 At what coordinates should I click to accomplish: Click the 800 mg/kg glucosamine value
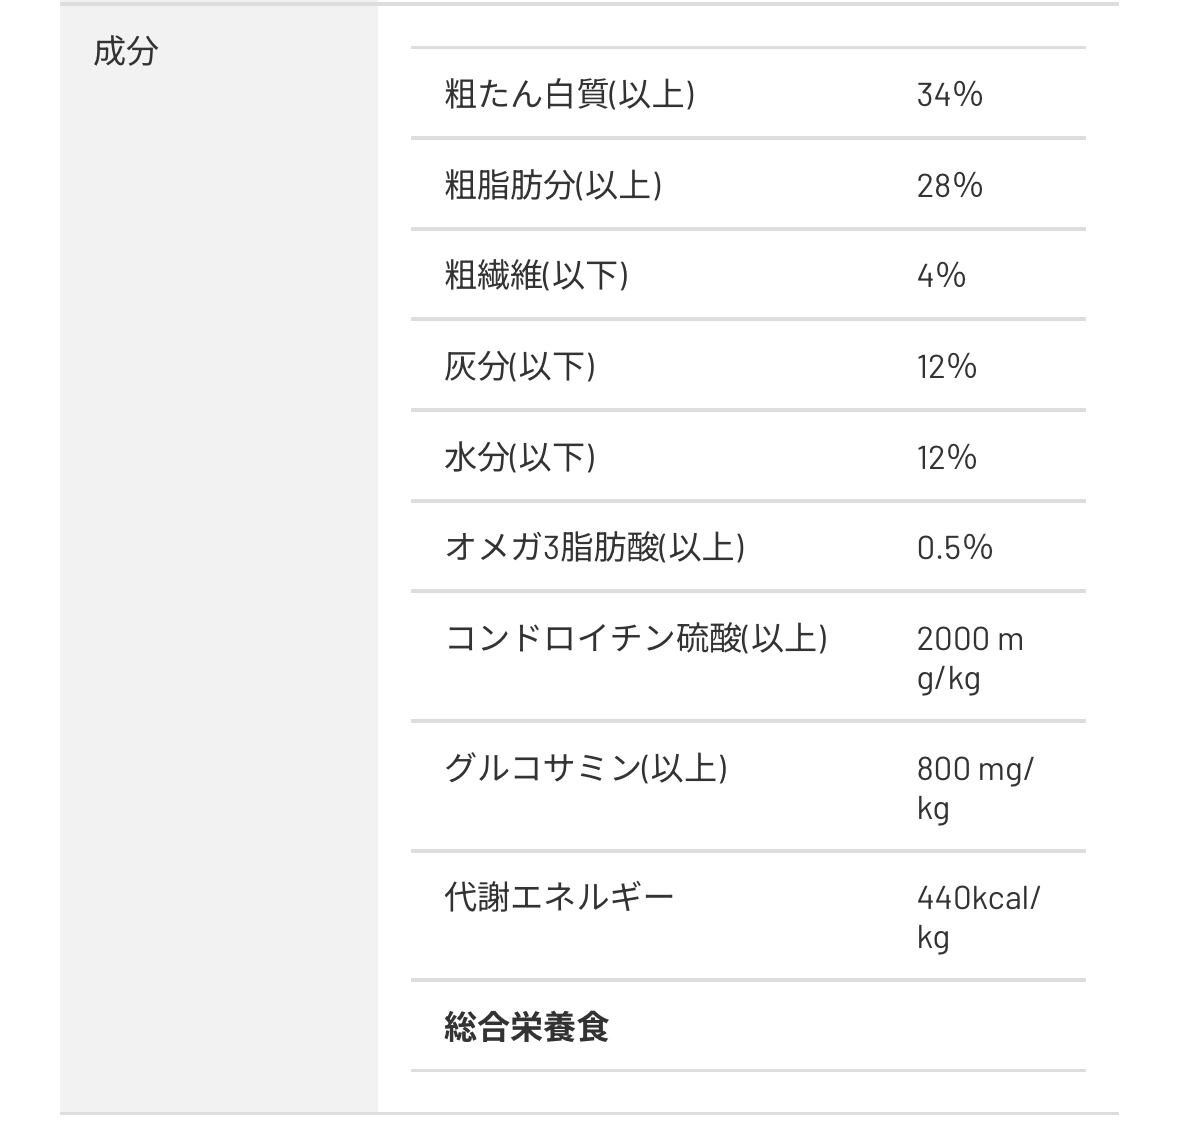[974, 788]
